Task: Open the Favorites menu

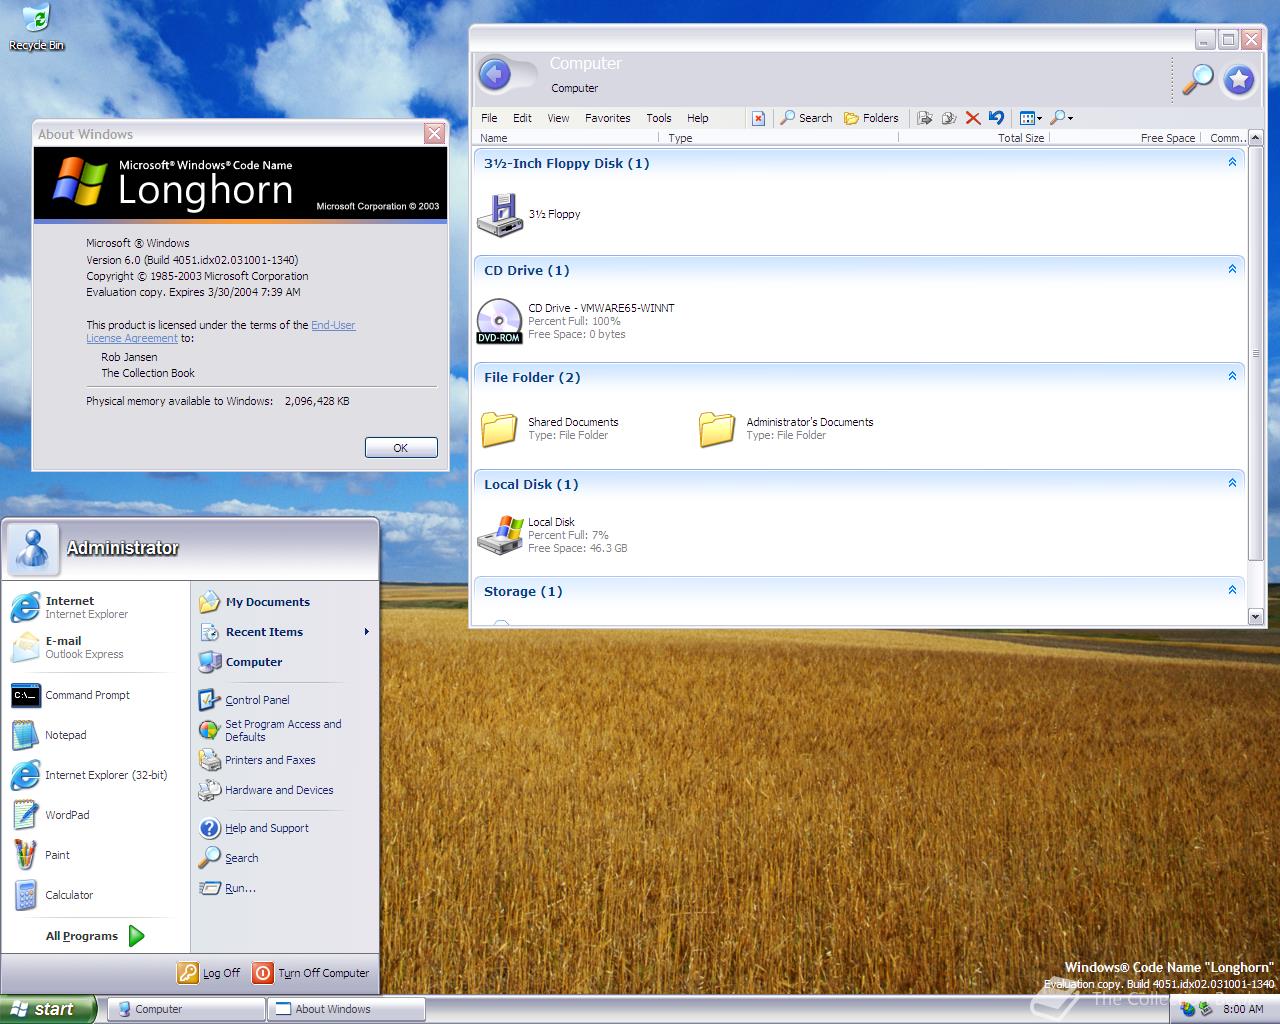Action: tap(607, 118)
